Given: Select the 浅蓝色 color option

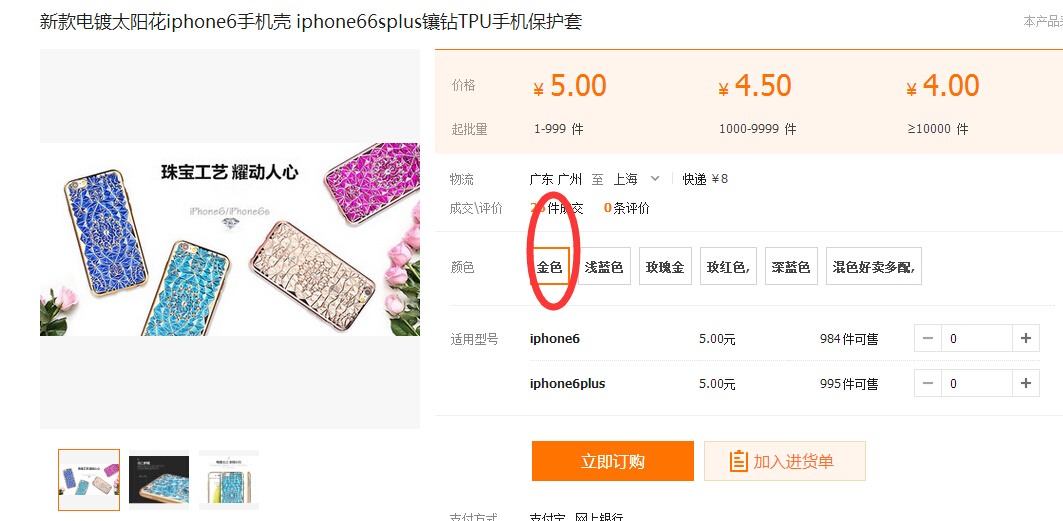Looking at the screenshot, I should [x=604, y=266].
